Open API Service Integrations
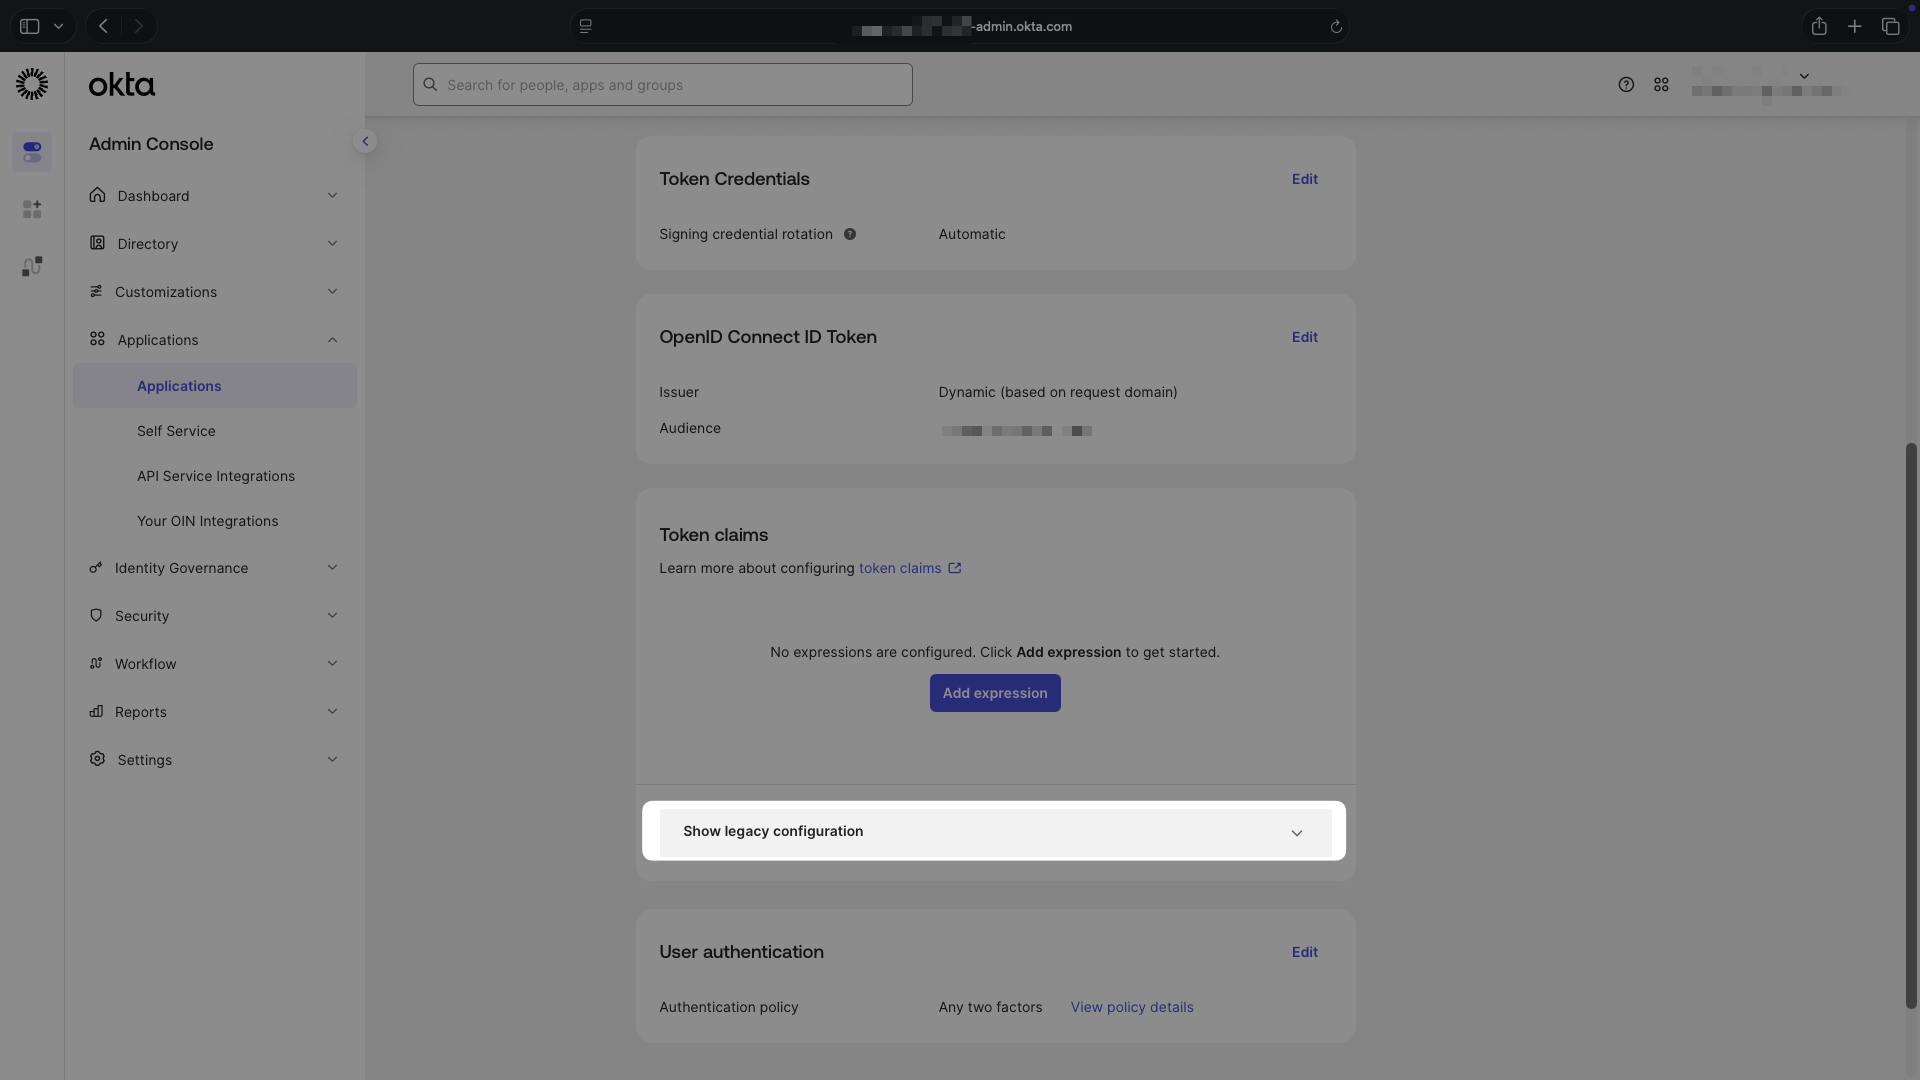The image size is (1920, 1080). pyautogui.click(x=215, y=476)
